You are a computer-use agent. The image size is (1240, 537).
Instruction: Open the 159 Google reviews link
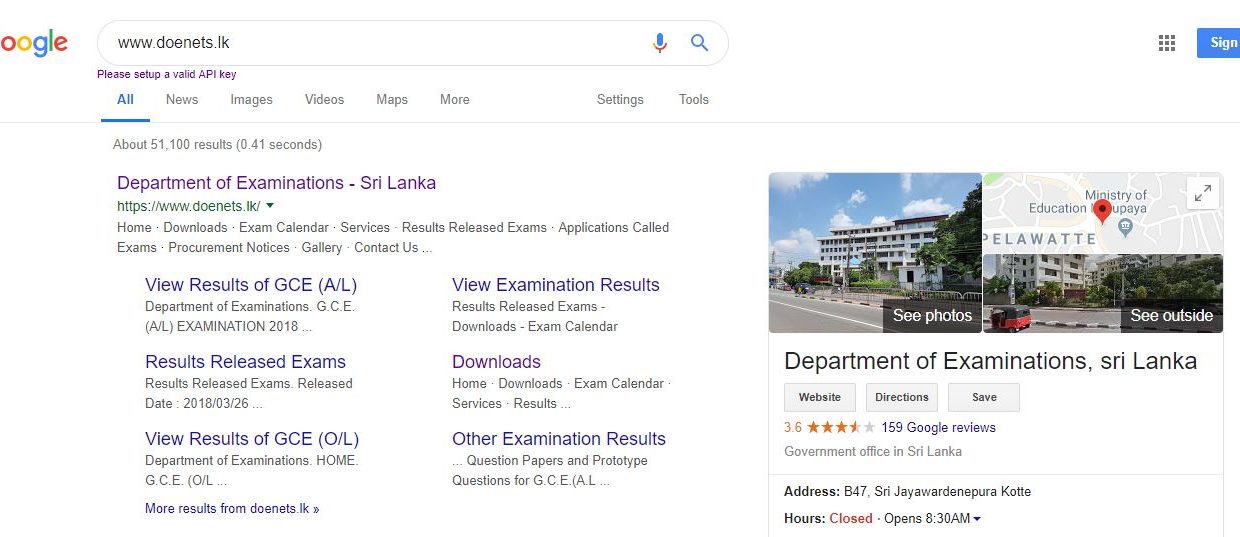(x=938, y=427)
